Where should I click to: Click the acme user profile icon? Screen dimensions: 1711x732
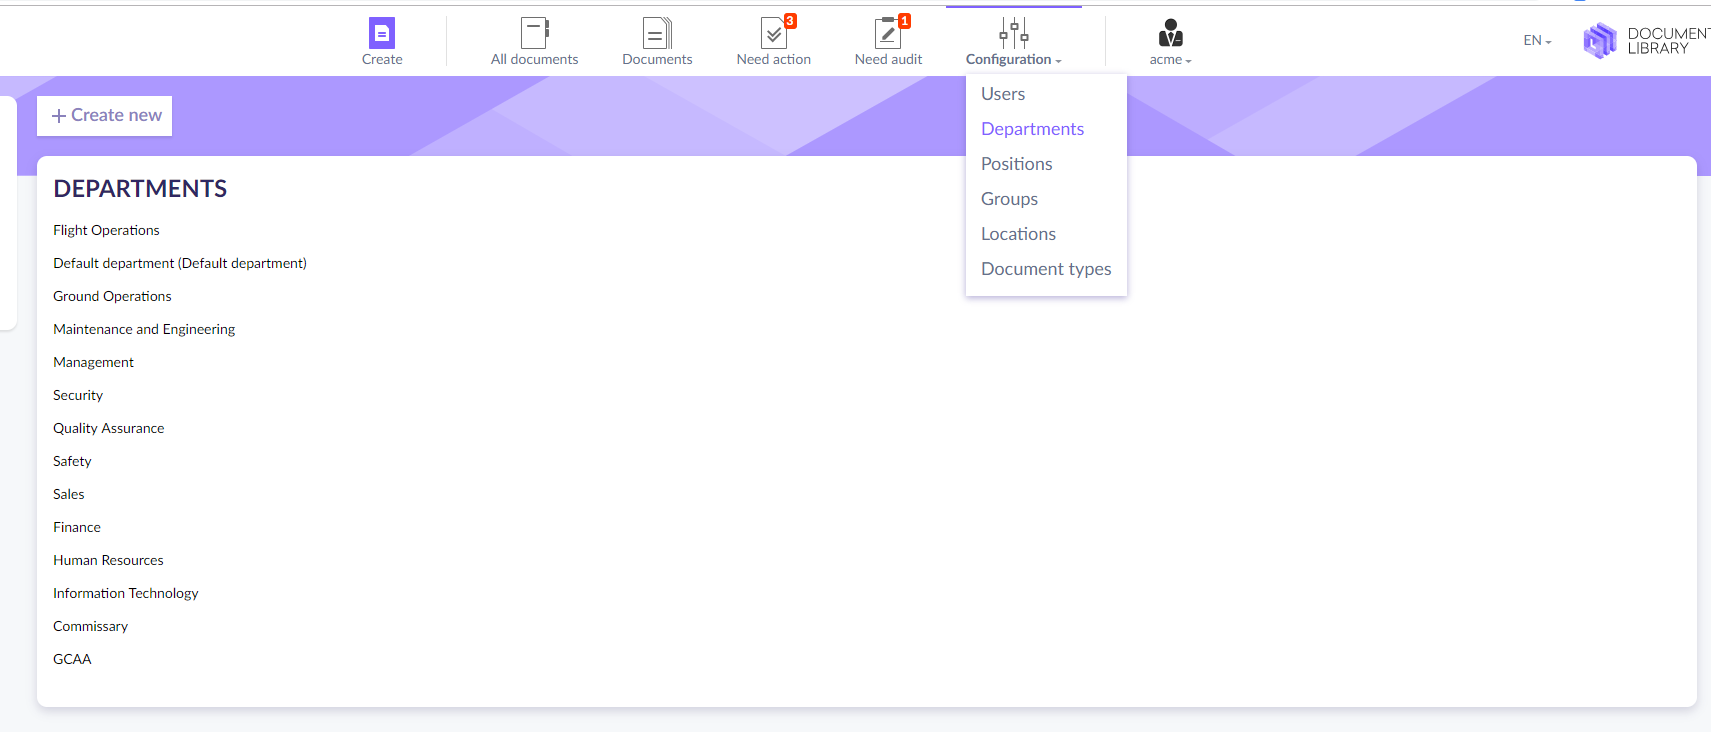1170,33
